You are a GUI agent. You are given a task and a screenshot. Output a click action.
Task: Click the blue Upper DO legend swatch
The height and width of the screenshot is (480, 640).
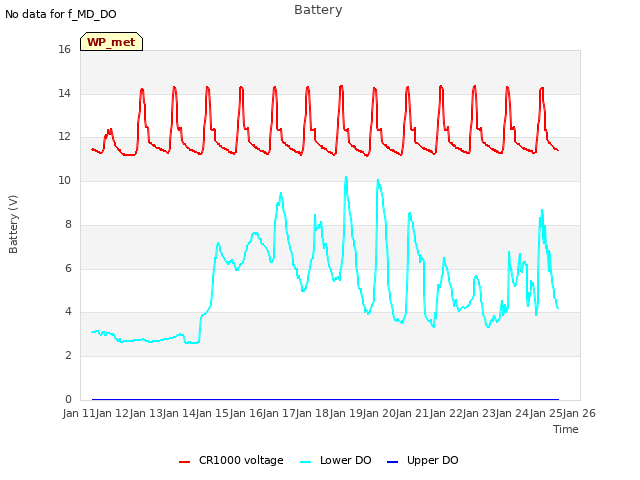(392, 462)
